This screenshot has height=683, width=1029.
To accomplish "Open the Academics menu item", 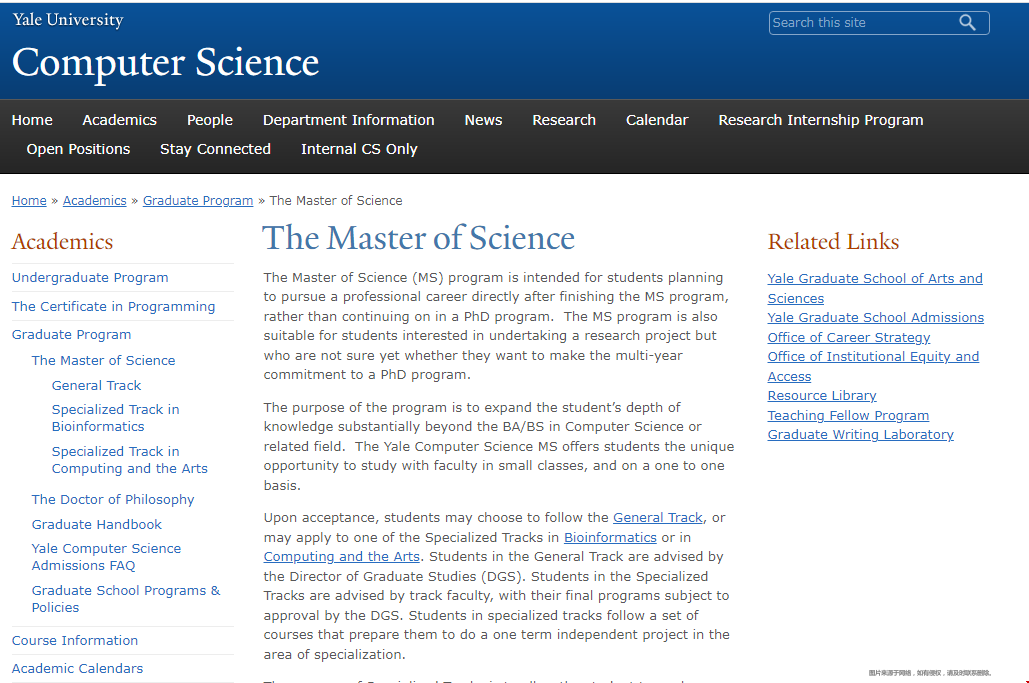I will click(119, 120).
